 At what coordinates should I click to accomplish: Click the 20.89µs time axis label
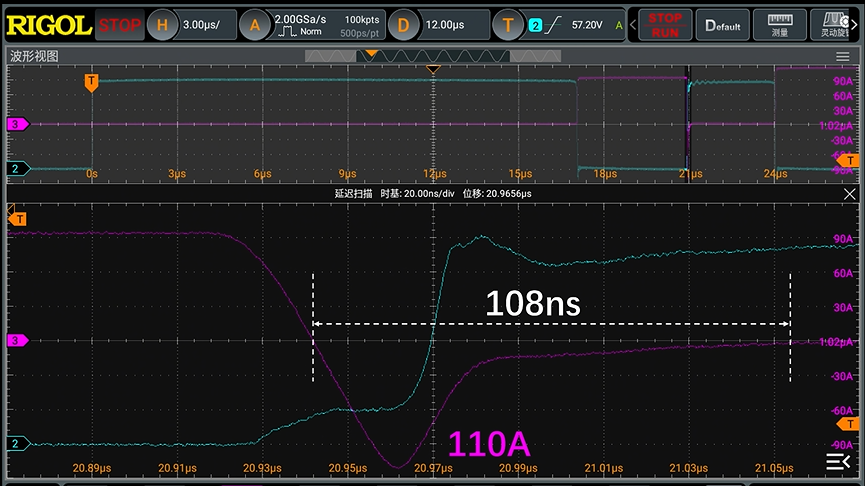click(92, 468)
